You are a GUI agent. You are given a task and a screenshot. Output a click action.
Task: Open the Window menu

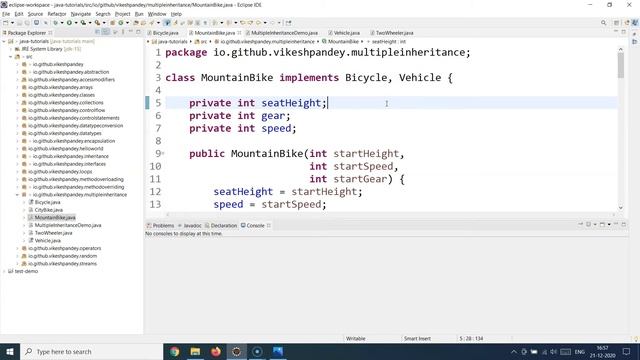(x=157, y=14)
